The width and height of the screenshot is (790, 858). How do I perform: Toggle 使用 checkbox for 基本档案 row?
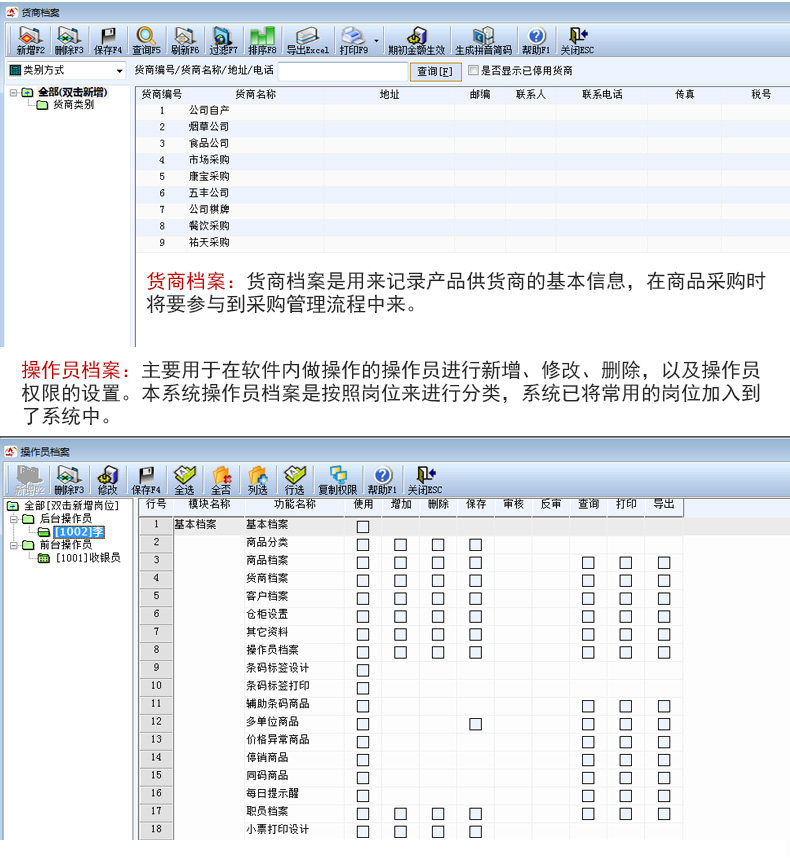click(x=363, y=526)
